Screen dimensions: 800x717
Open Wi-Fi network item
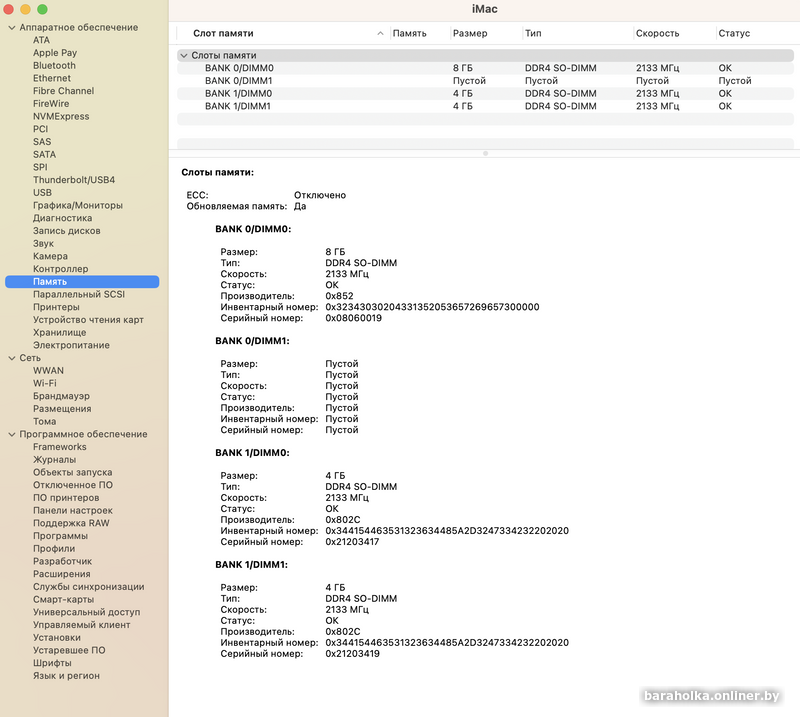click(44, 383)
